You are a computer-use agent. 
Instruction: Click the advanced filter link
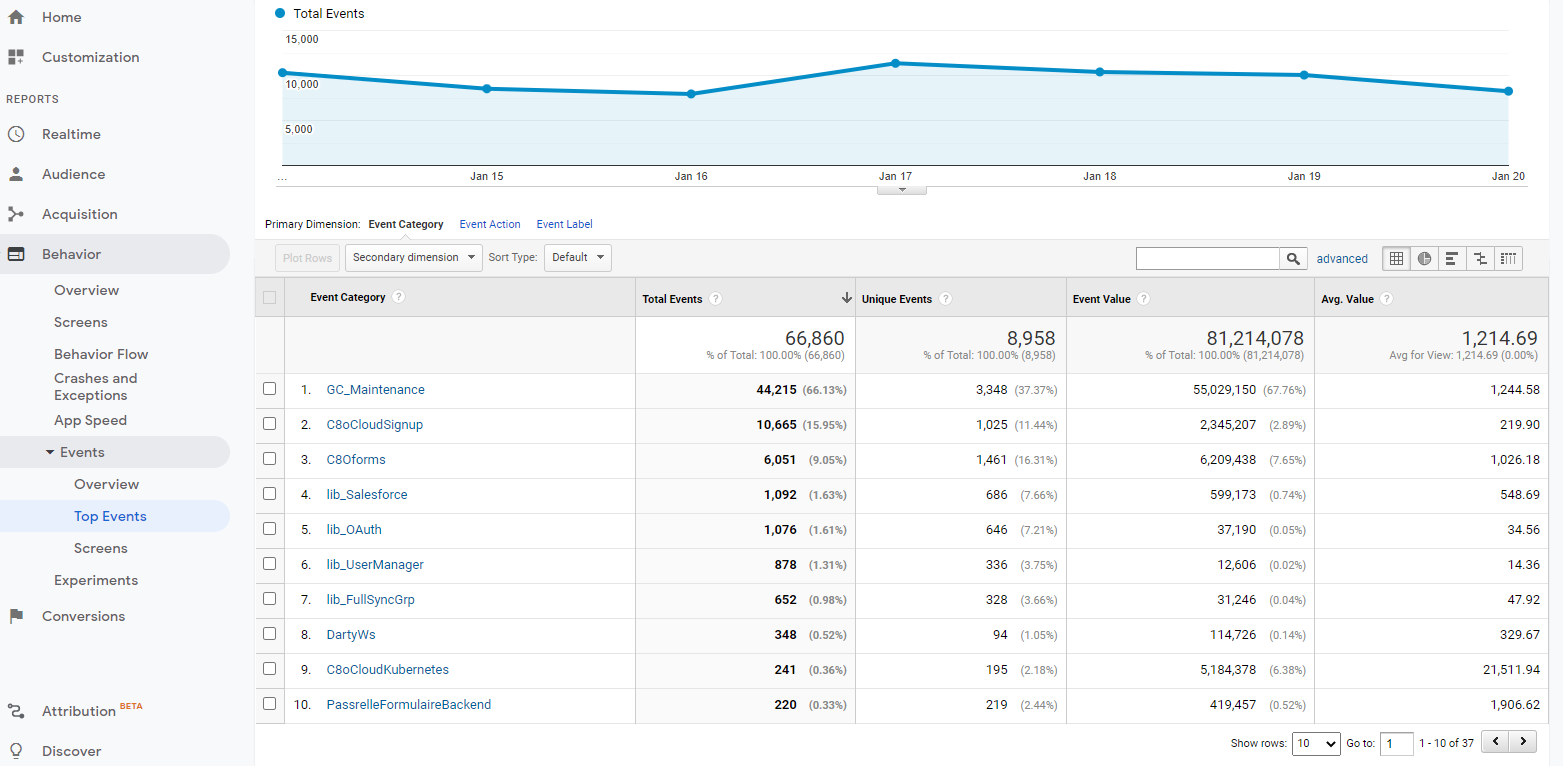(1342, 258)
